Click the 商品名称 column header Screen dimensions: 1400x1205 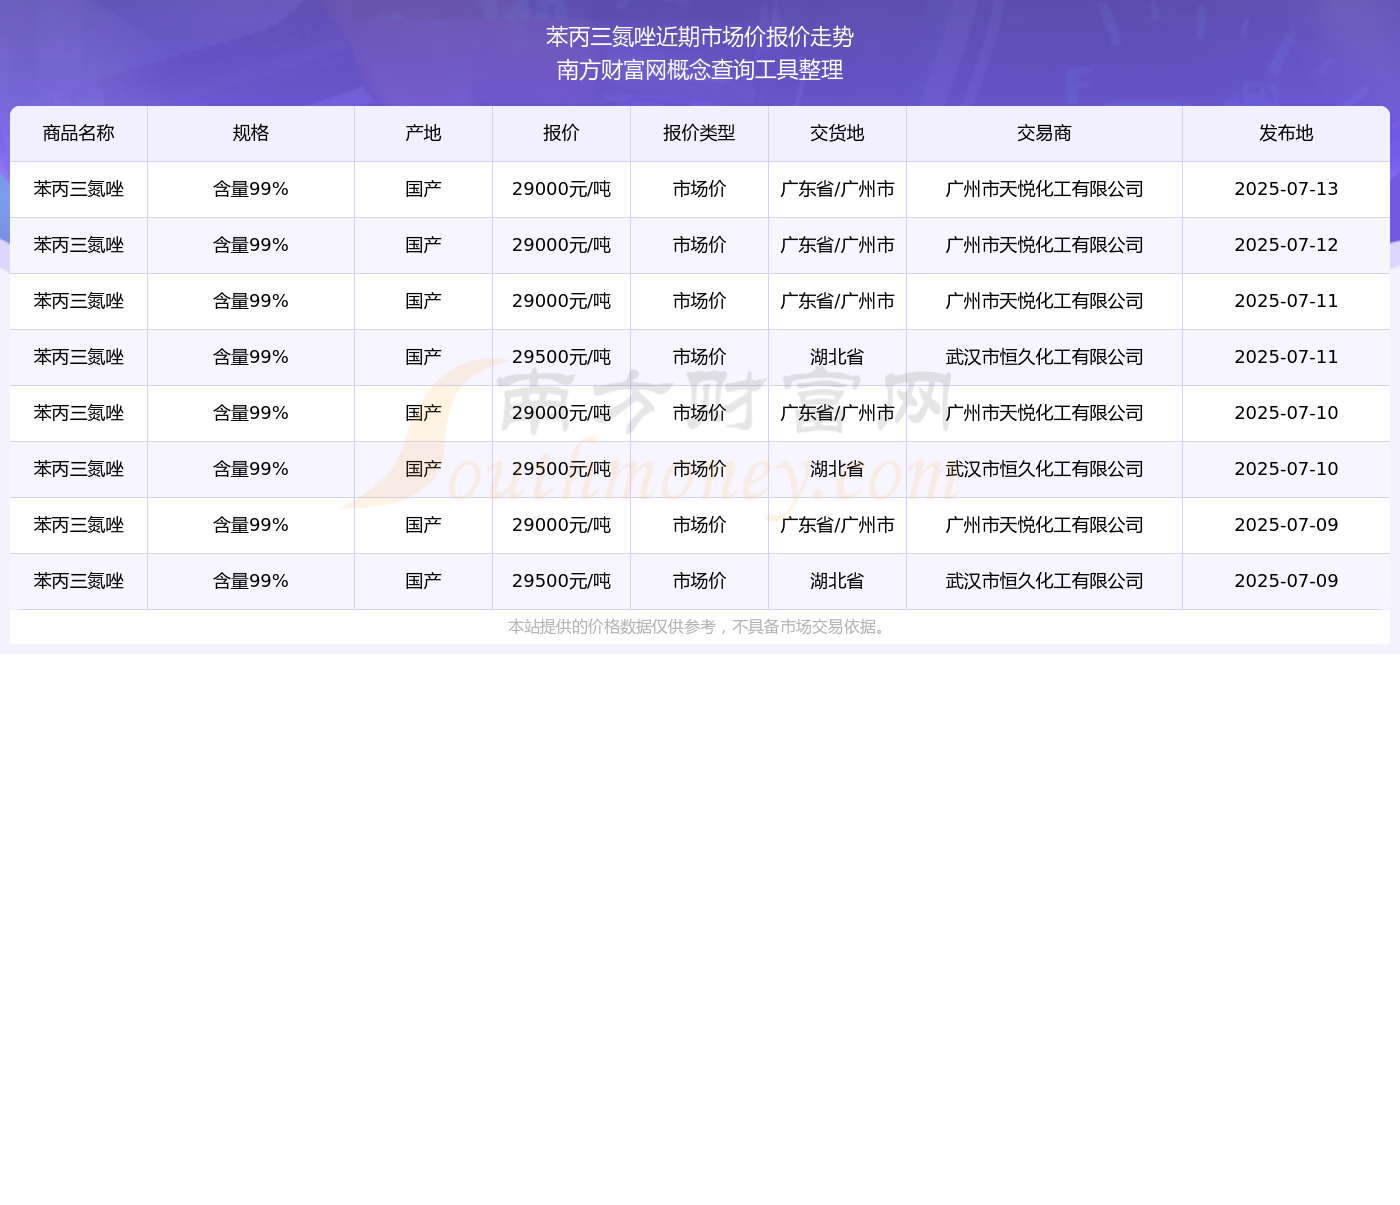coord(79,133)
